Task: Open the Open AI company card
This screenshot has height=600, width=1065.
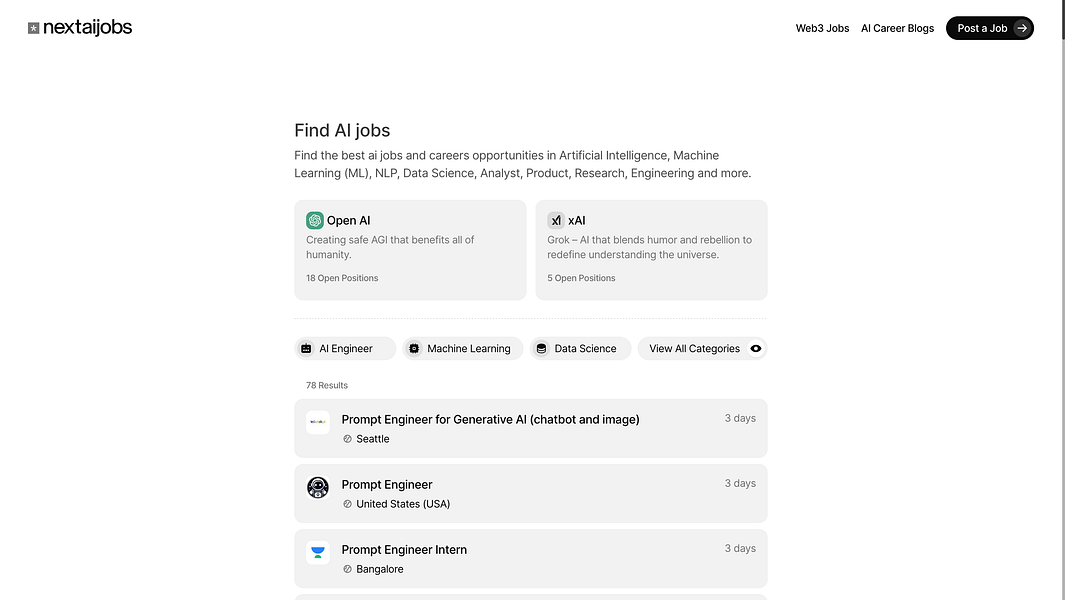Action: point(410,250)
